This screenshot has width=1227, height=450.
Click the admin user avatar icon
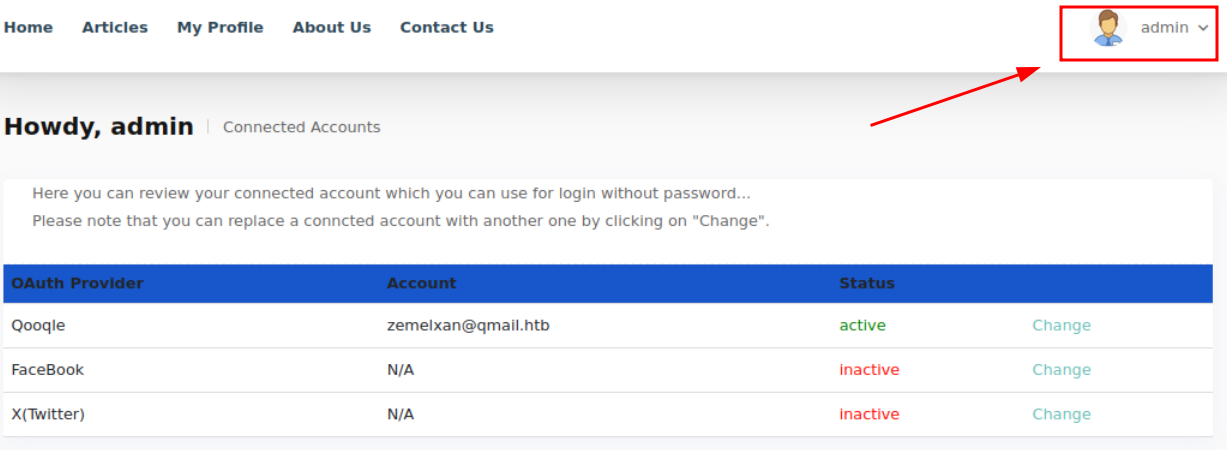(1107, 28)
